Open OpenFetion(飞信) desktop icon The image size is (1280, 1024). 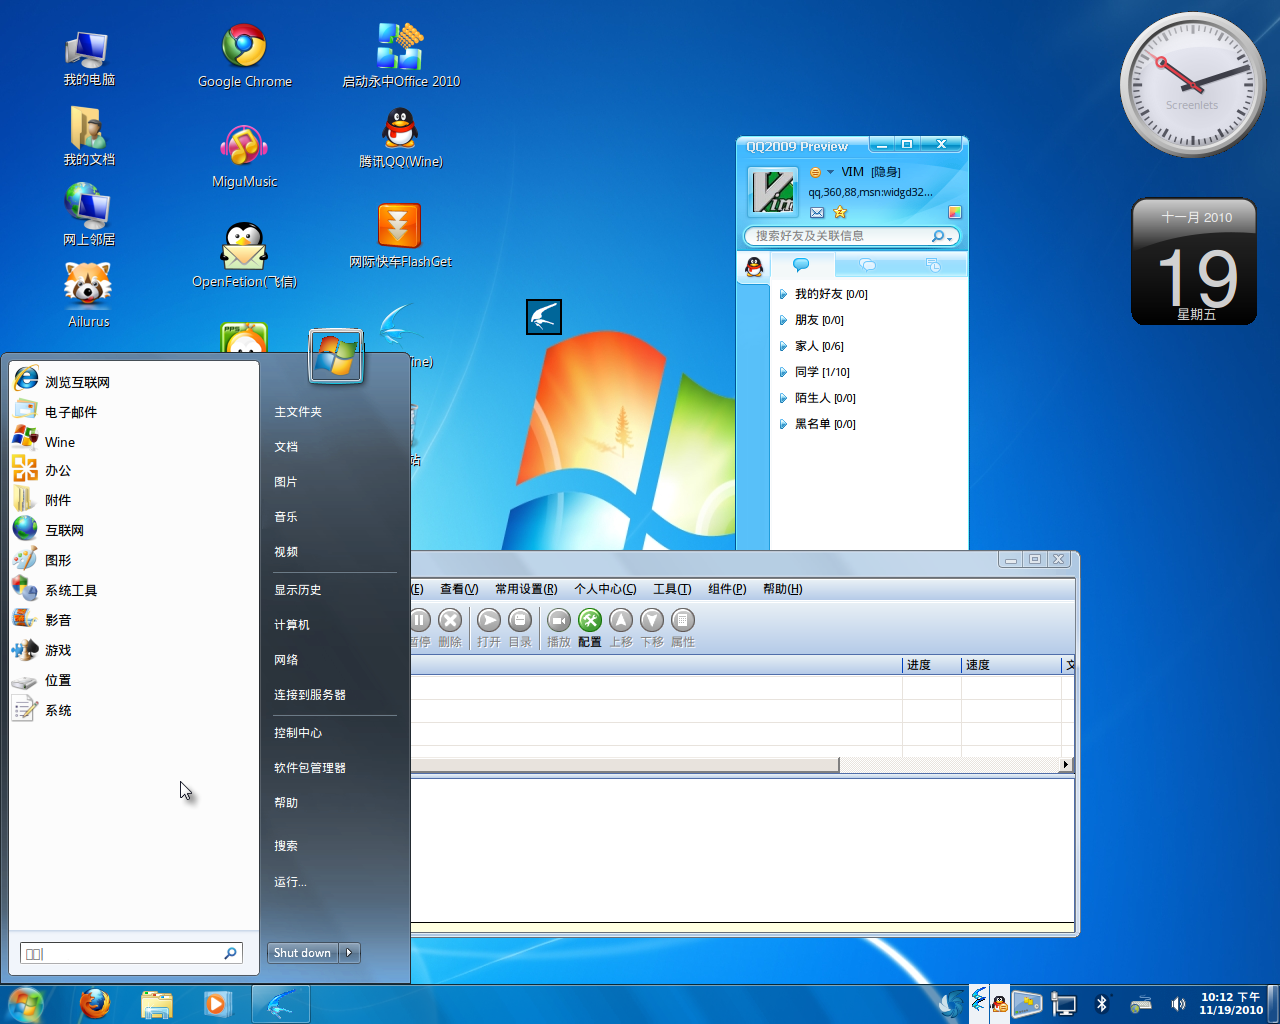tap(244, 255)
